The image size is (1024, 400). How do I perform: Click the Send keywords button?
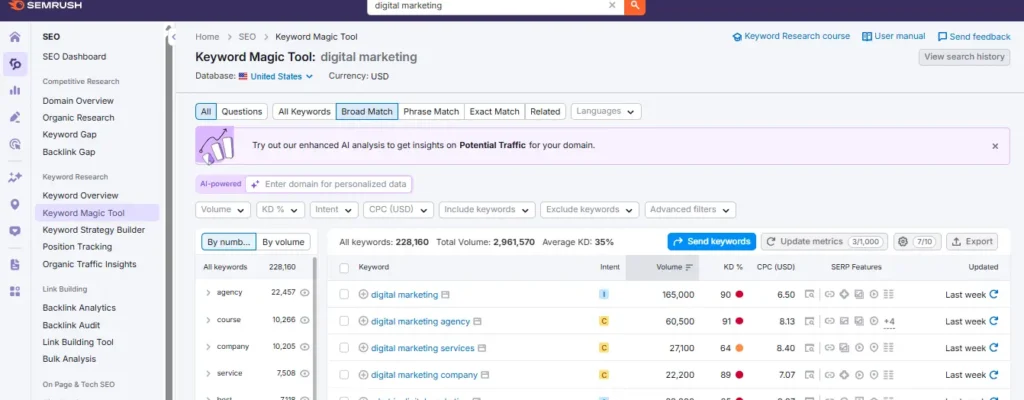click(x=711, y=241)
